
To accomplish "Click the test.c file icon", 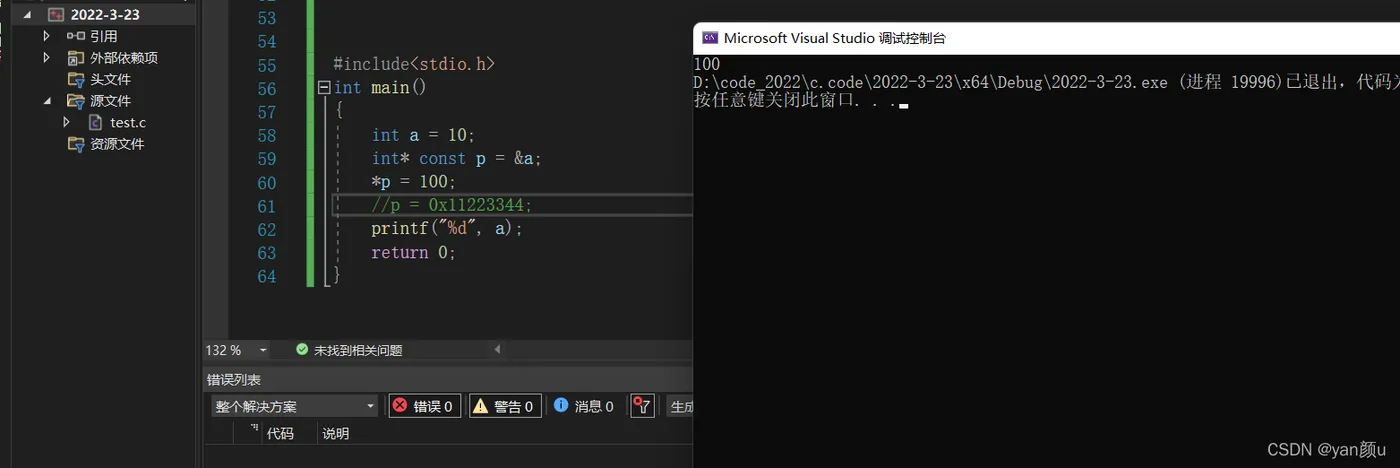I will coord(96,122).
